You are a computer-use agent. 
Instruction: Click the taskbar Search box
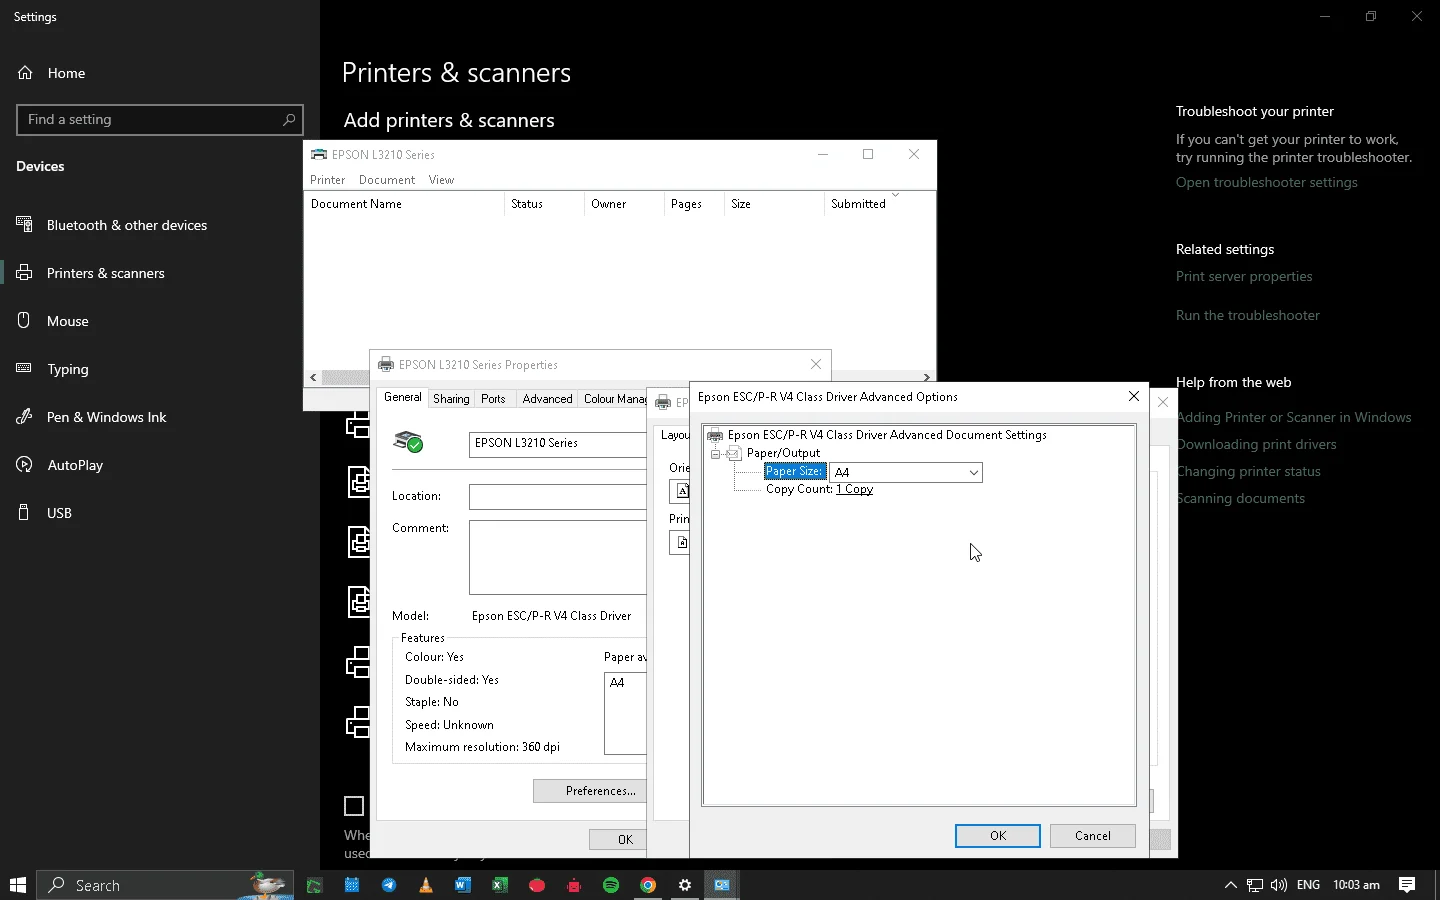click(165, 885)
